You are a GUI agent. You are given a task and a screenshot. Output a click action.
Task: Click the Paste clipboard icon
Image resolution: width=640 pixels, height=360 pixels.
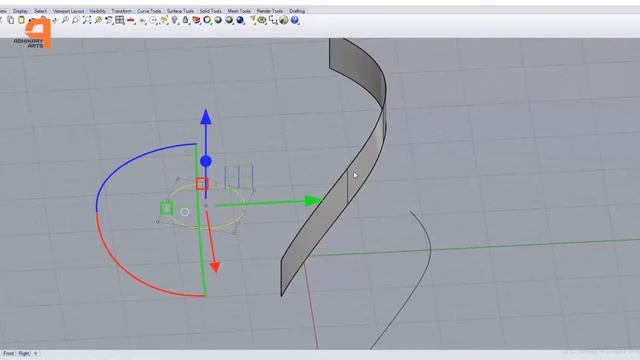(21, 20)
